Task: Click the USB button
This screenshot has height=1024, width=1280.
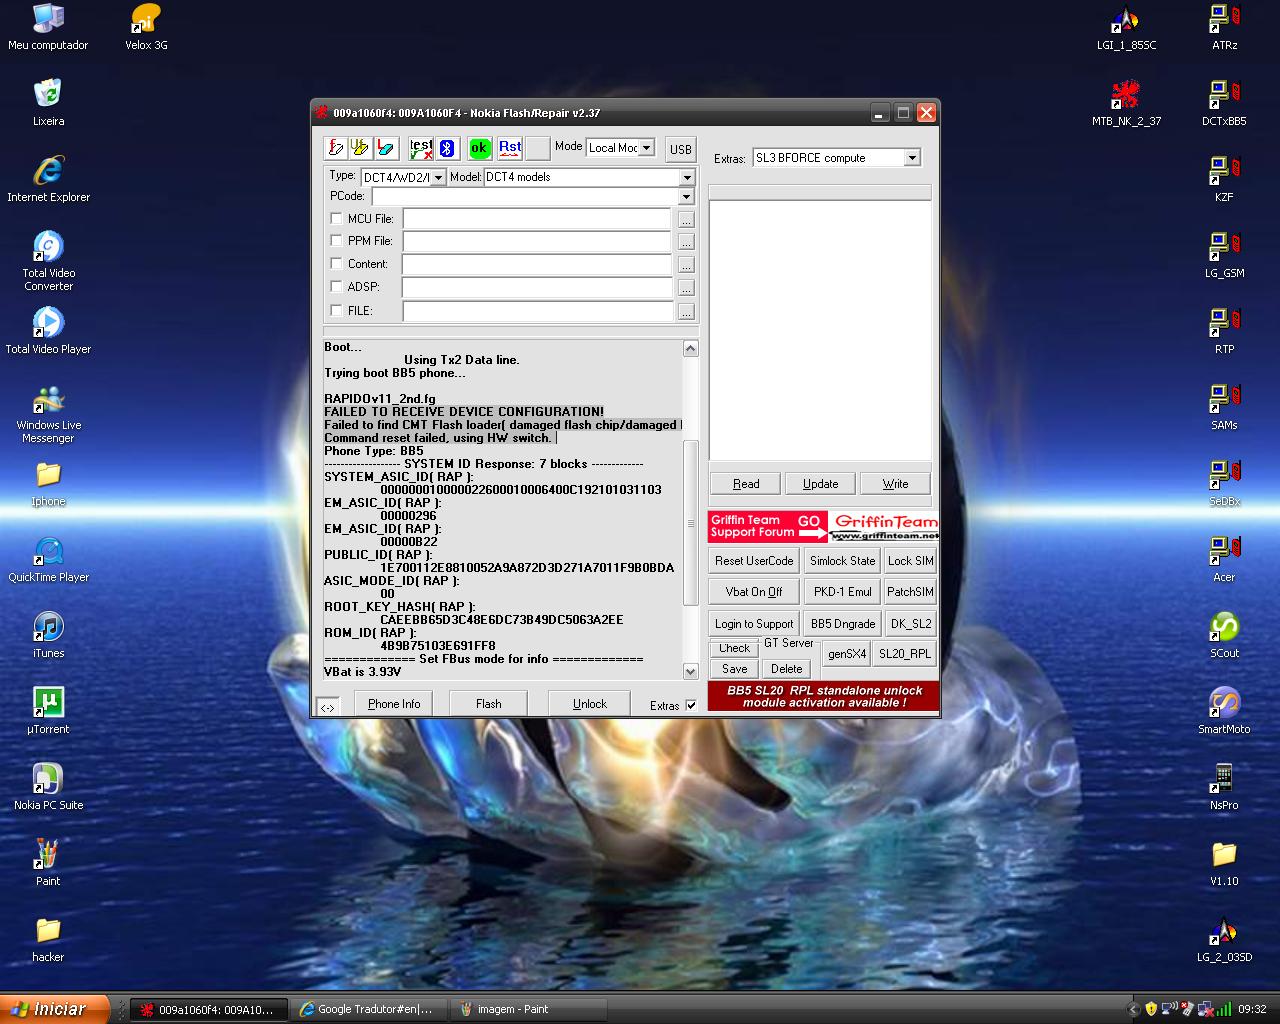Action: point(681,149)
